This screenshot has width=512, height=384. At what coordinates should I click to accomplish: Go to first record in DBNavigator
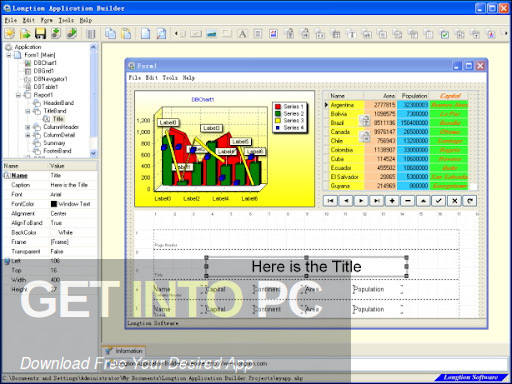[x=330, y=201]
